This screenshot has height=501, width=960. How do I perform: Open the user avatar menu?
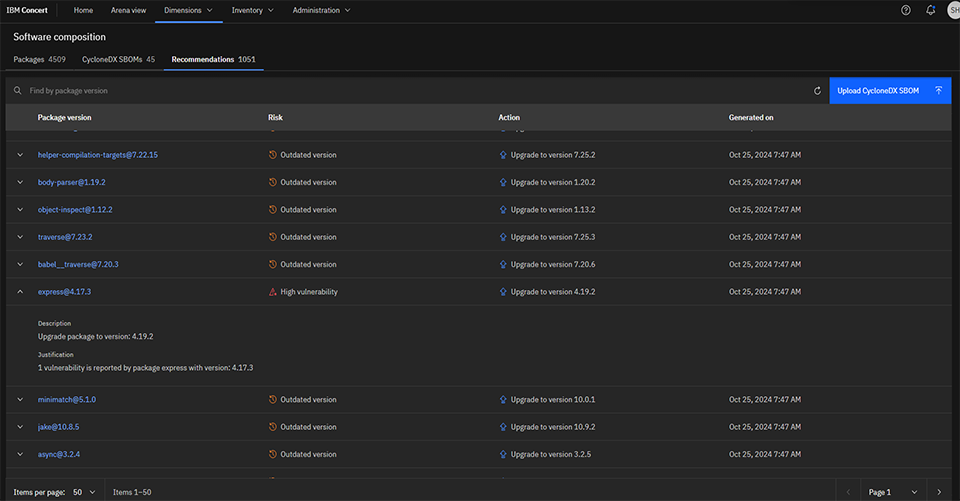pos(954,10)
